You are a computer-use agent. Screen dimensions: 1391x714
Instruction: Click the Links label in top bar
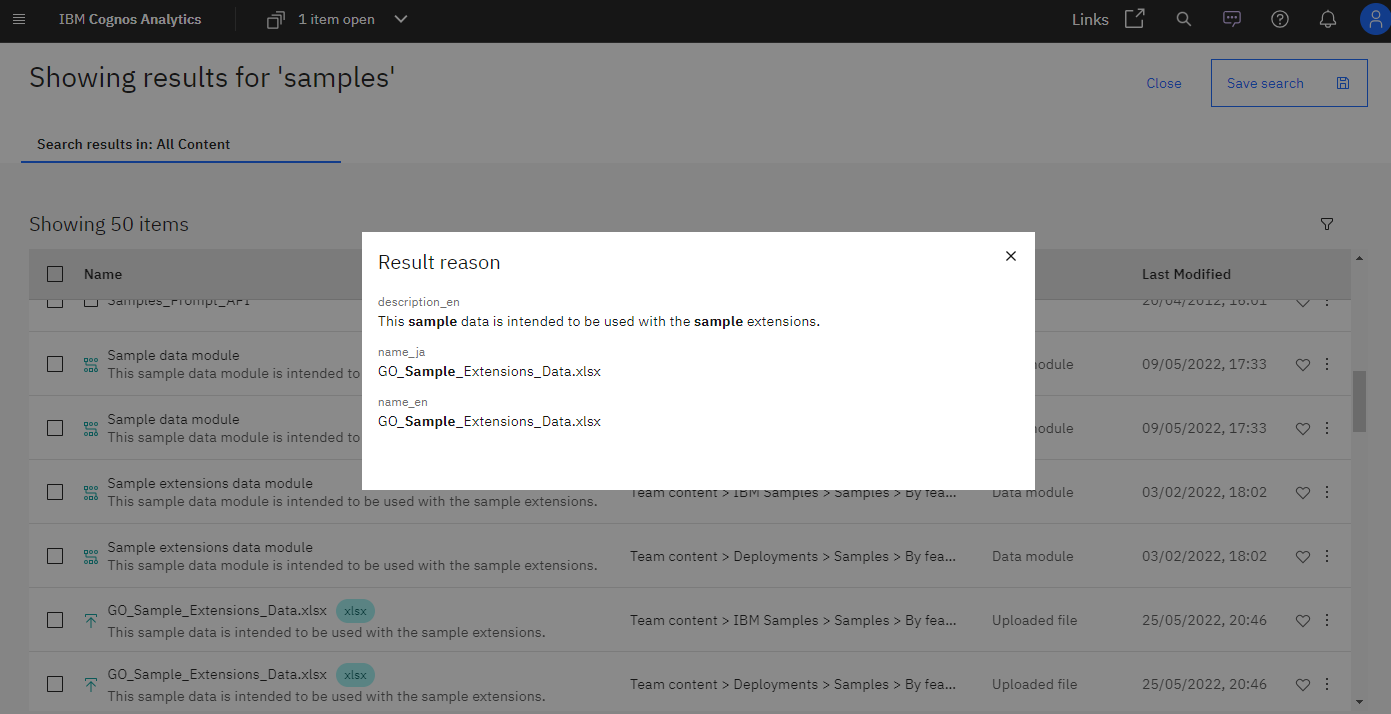tap(1090, 19)
